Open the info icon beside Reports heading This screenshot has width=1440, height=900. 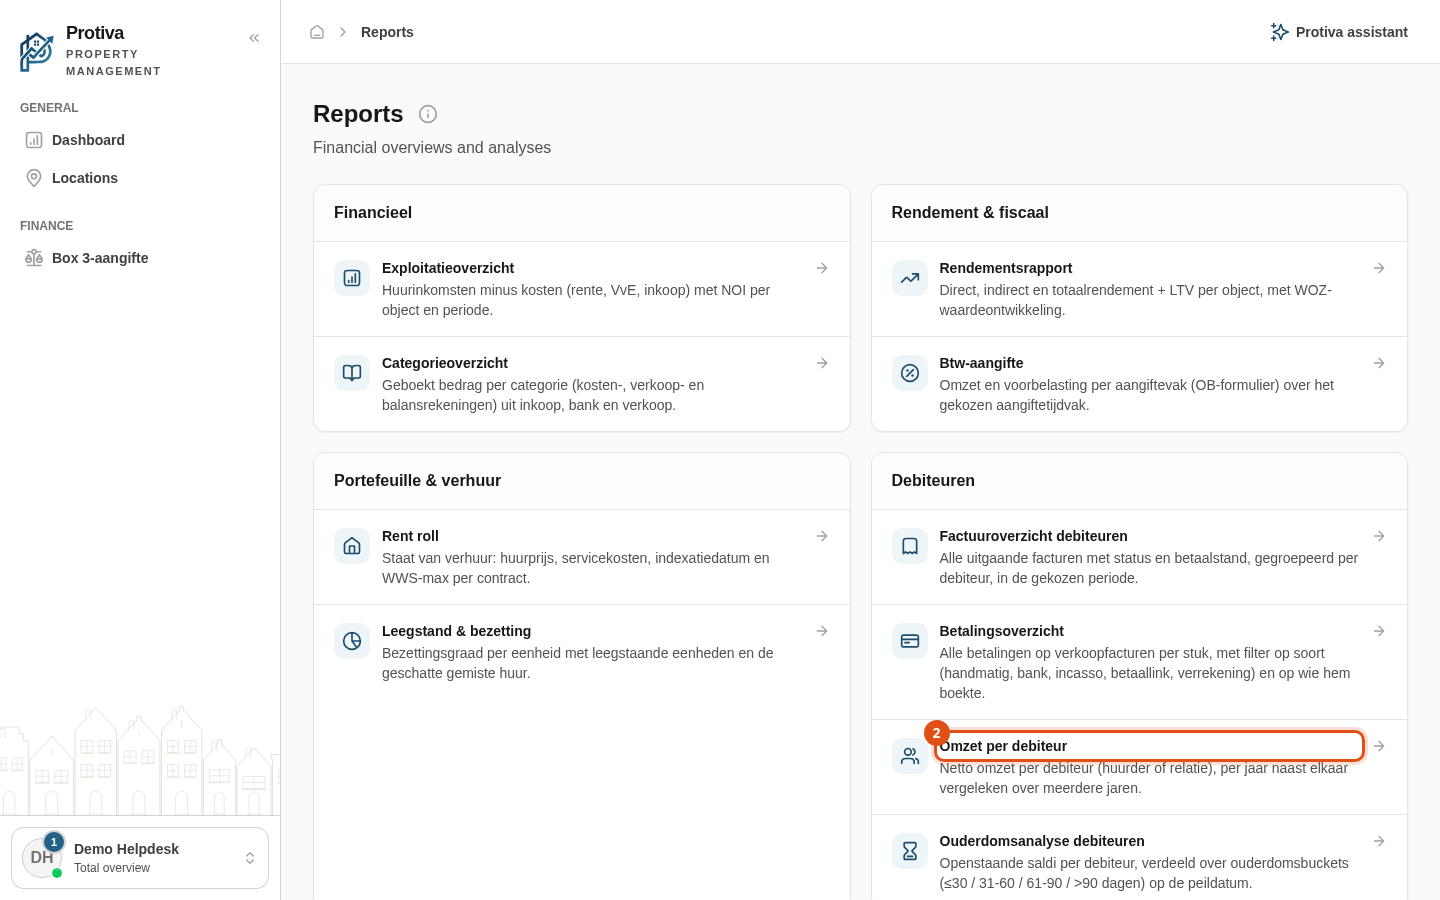point(428,114)
